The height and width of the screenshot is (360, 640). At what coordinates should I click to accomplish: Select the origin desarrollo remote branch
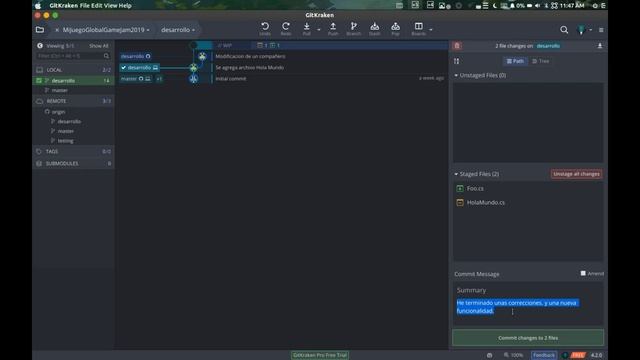pyautogui.click(x=69, y=121)
